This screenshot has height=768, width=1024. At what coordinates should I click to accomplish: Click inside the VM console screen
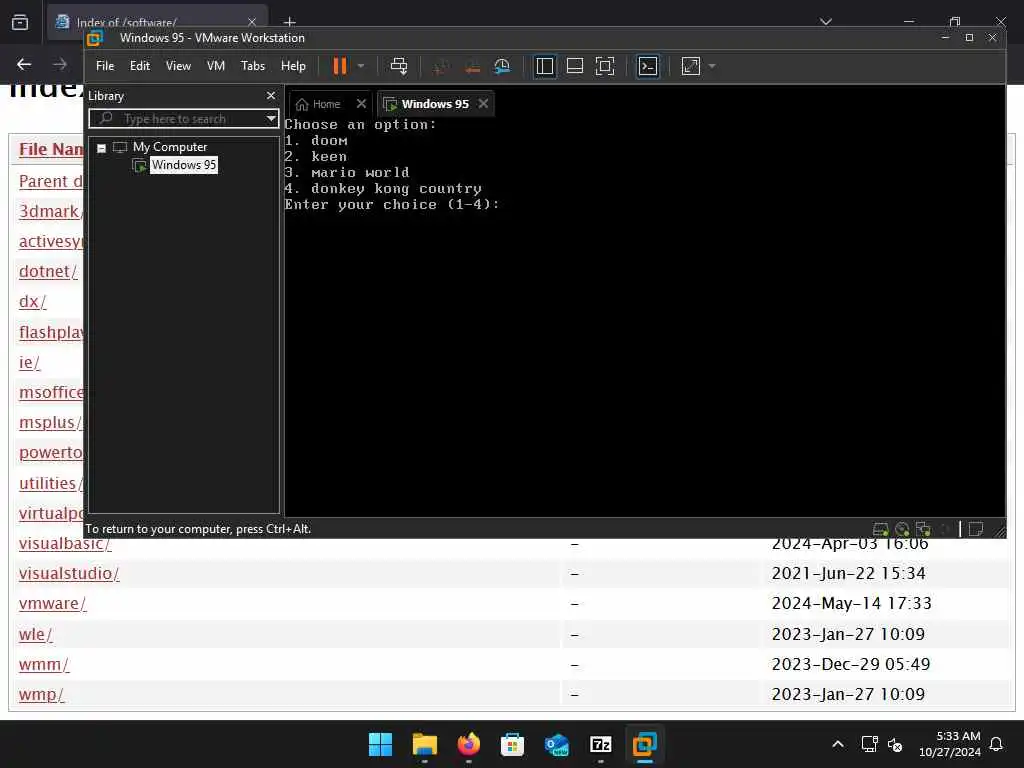[645, 317]
